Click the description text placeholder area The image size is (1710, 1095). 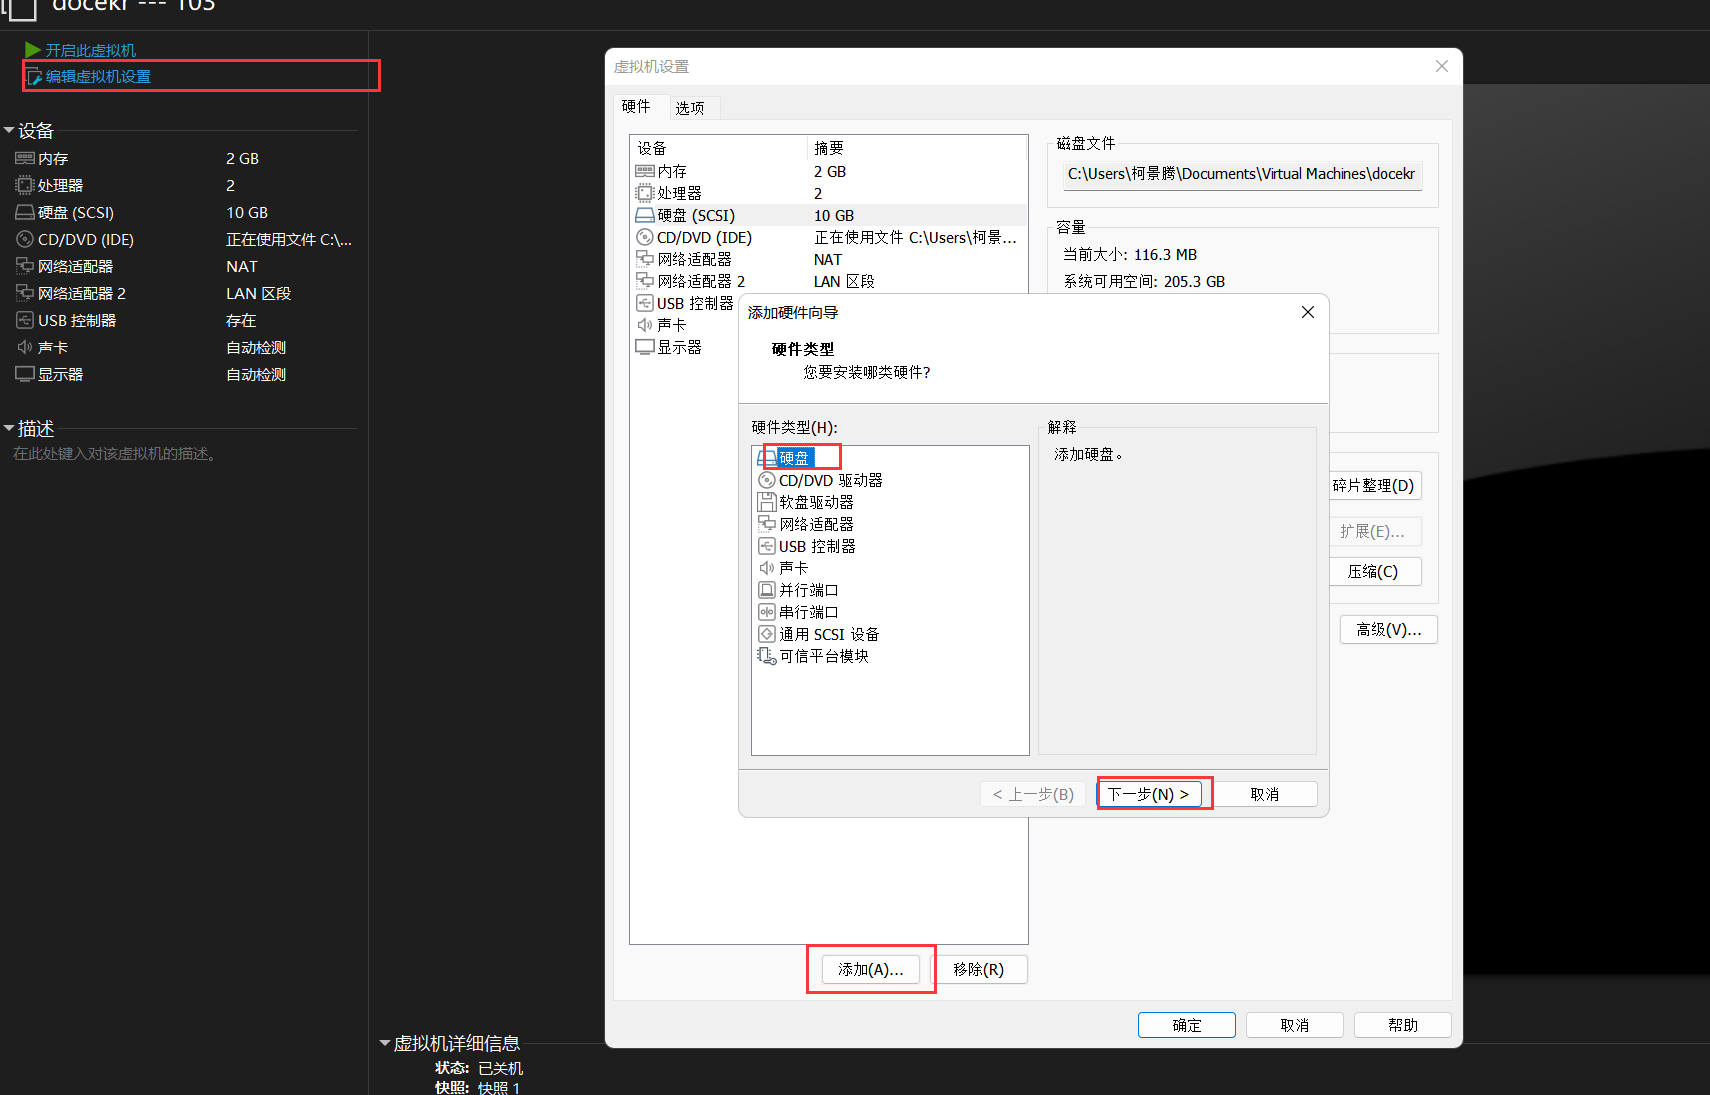click(x=116, y=454)
